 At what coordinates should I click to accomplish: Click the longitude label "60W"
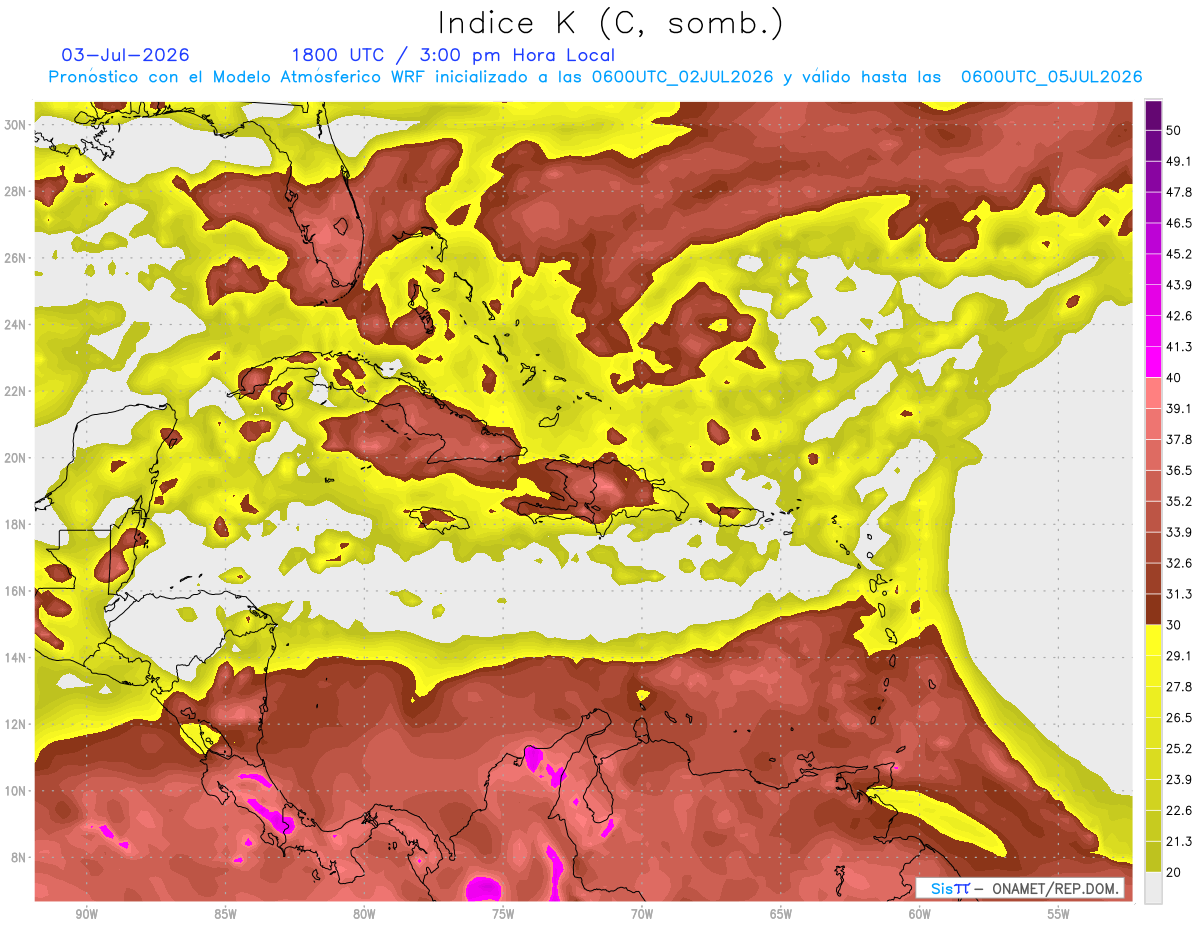point(920,915)
